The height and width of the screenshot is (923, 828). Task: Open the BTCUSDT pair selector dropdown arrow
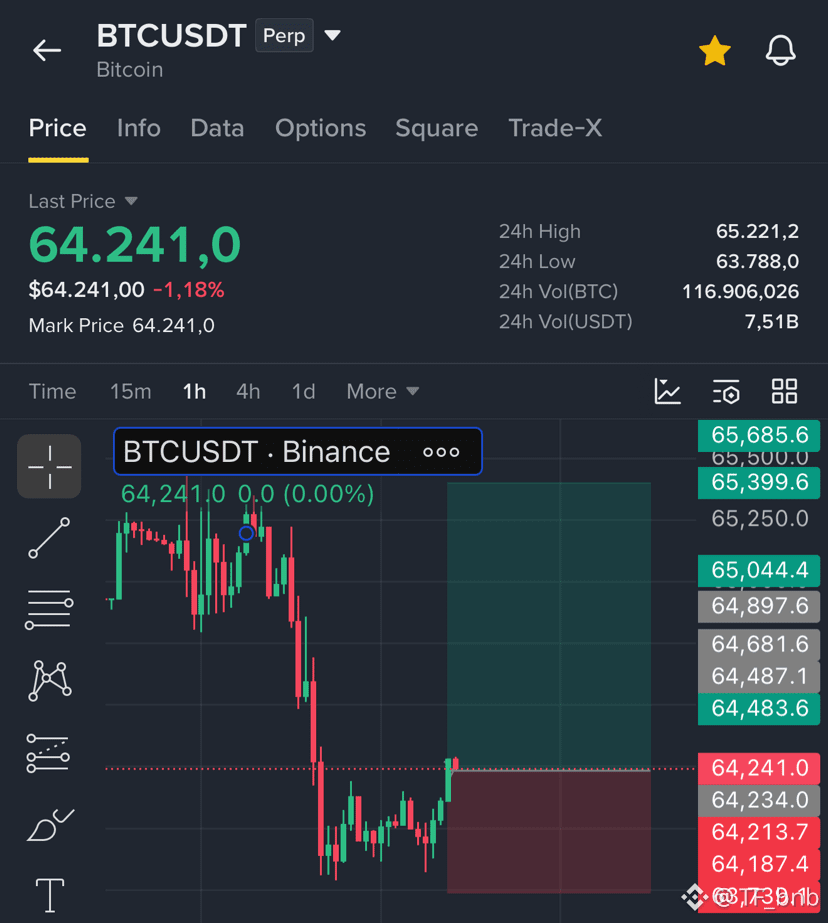point(332,35)
